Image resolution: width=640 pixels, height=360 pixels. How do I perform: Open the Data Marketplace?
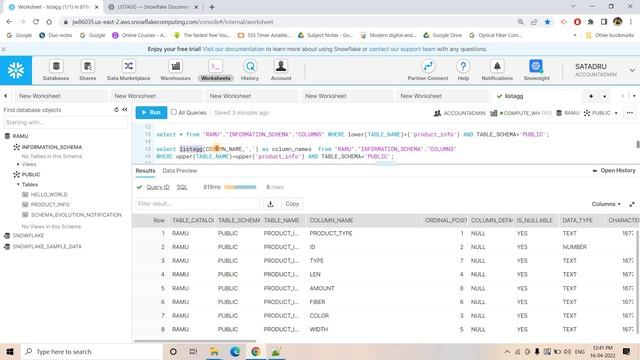(x=129, y=70)
